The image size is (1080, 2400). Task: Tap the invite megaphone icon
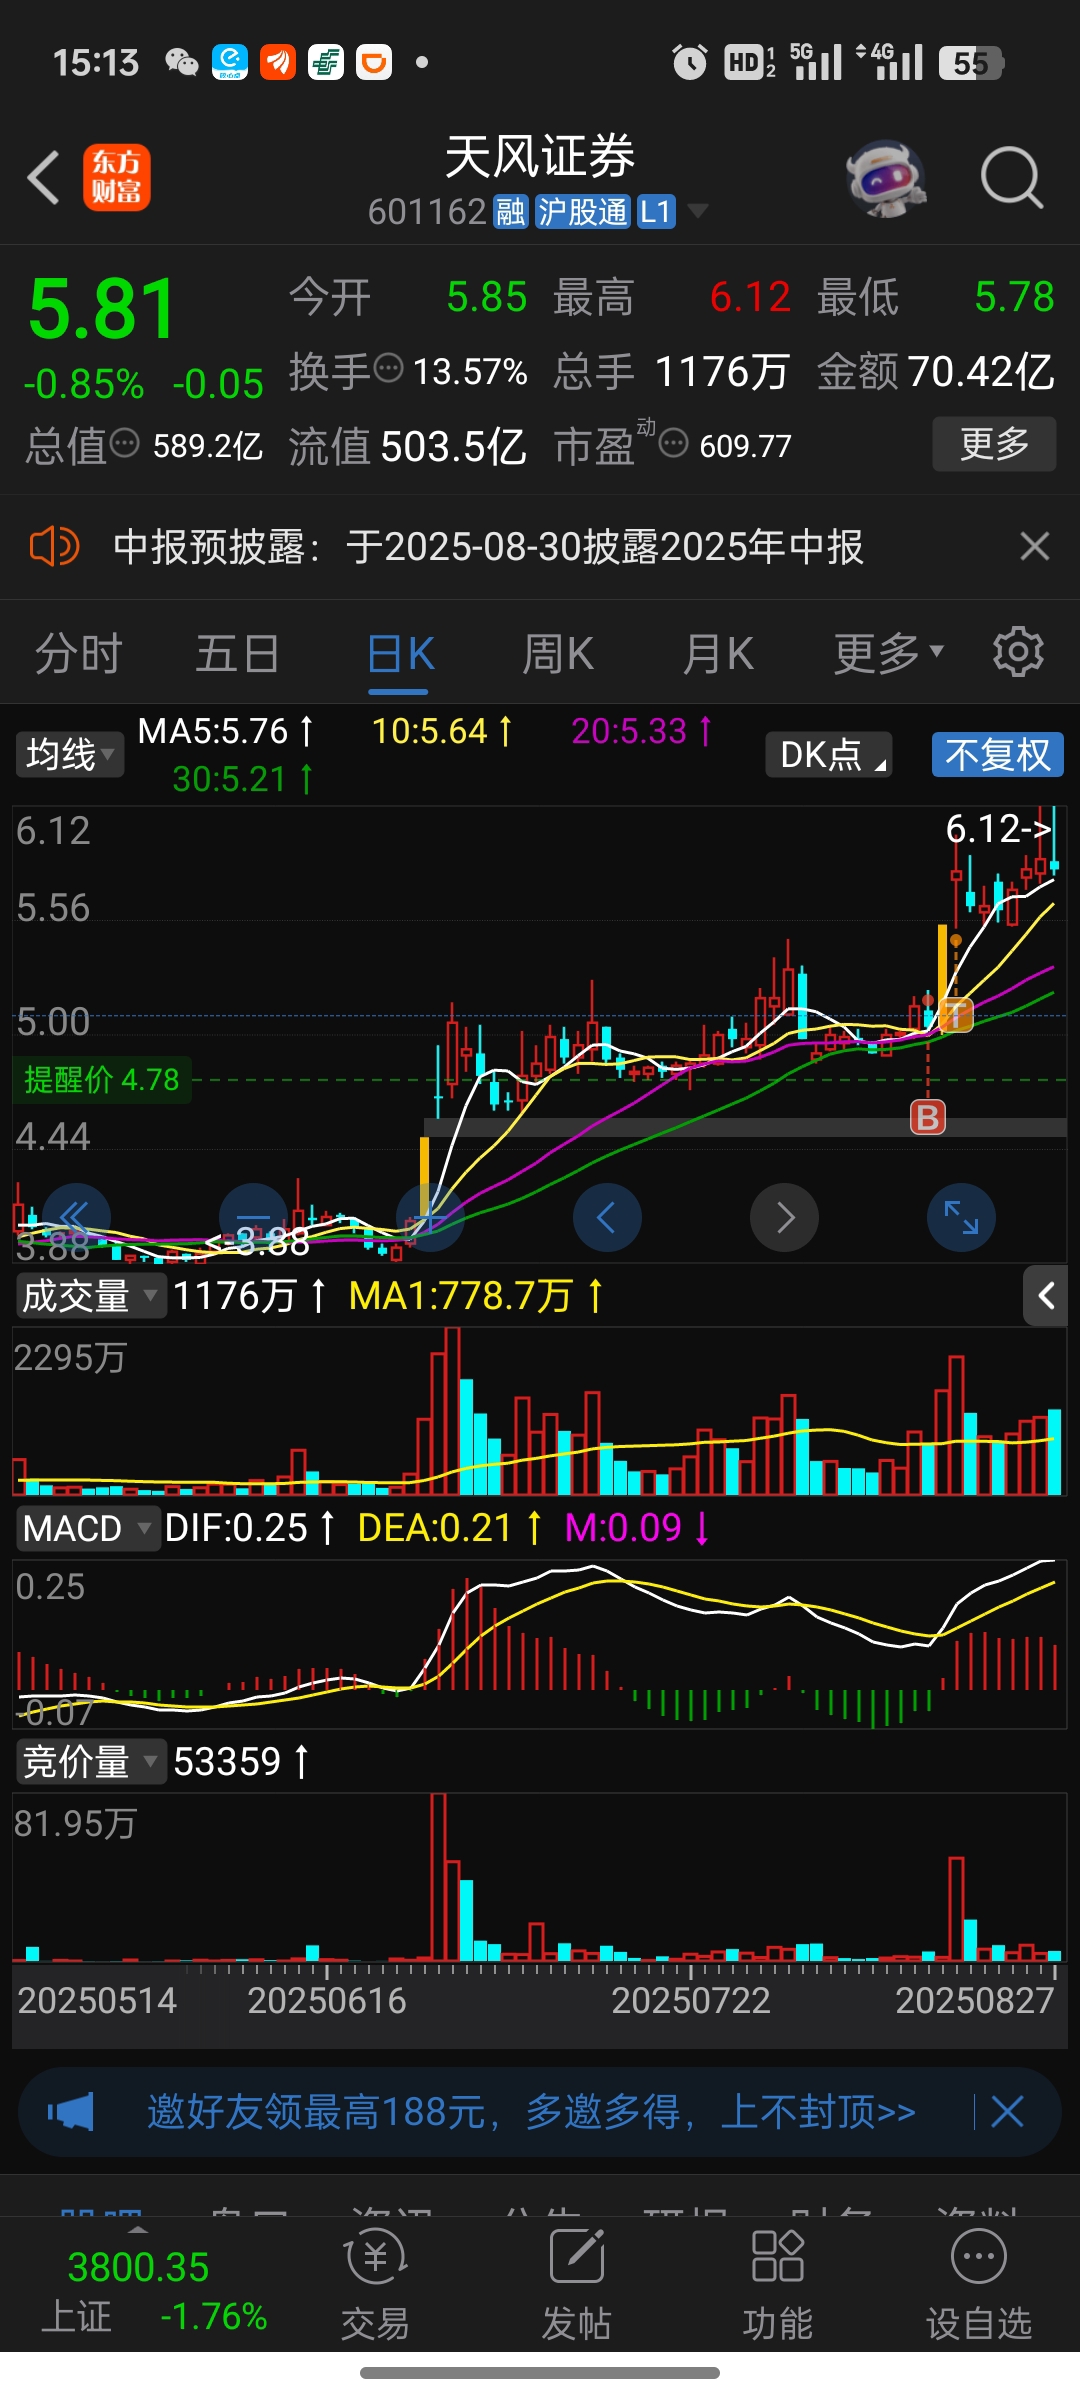[71, 2112]
